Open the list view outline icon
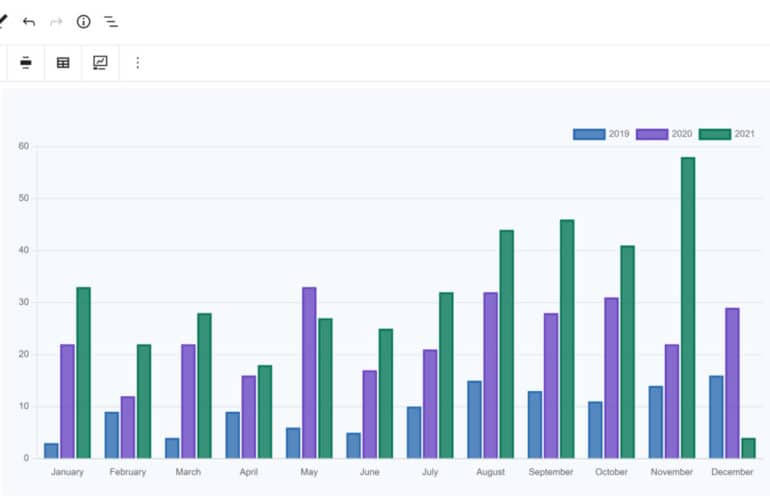 tap(111, 21)
